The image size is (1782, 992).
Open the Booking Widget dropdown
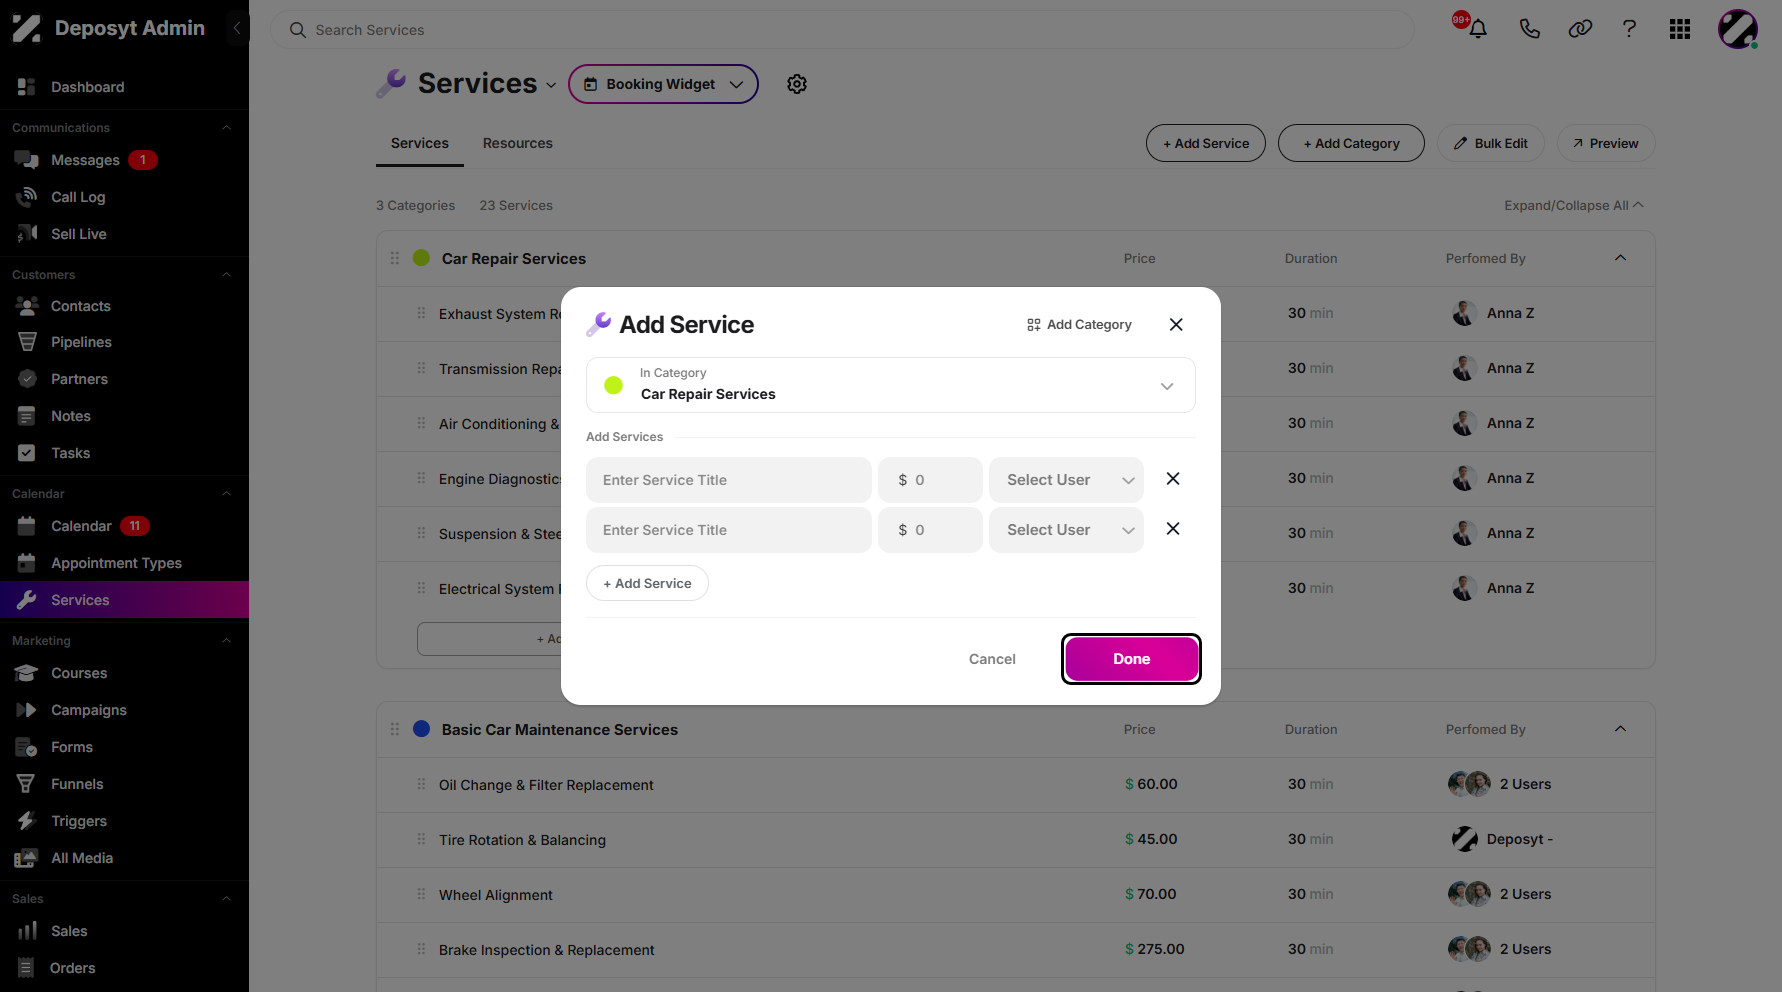(x=663, y=84)
